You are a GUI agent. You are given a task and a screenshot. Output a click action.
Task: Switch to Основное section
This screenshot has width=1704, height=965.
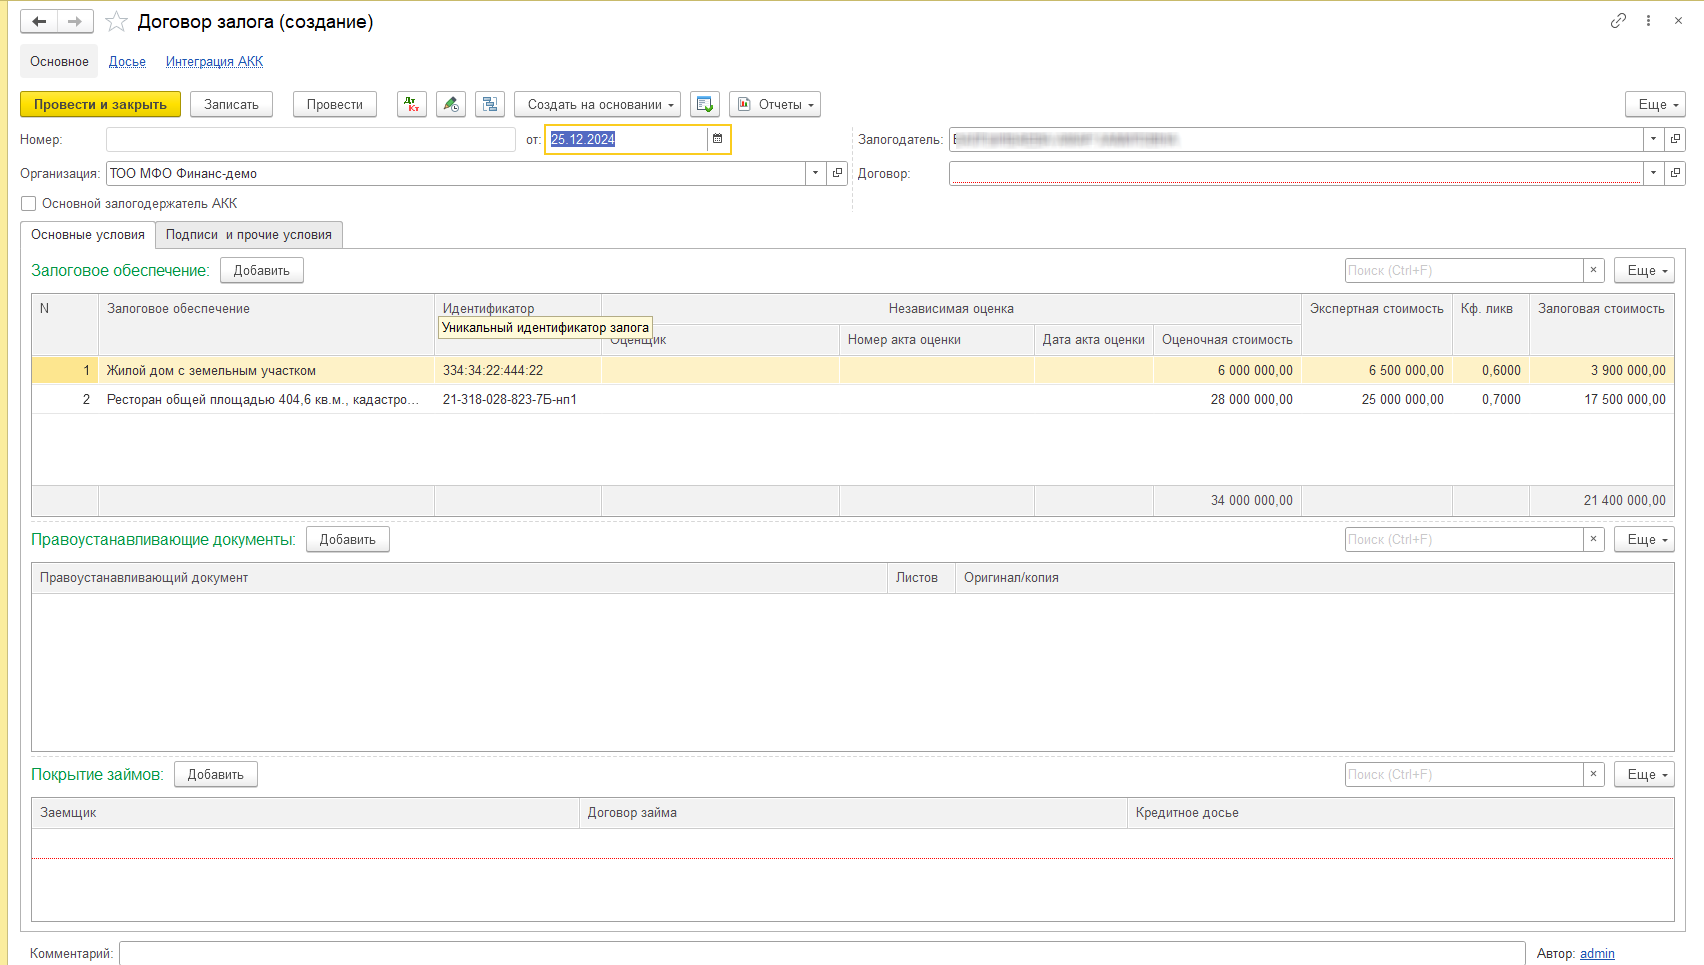pos(59,61)
